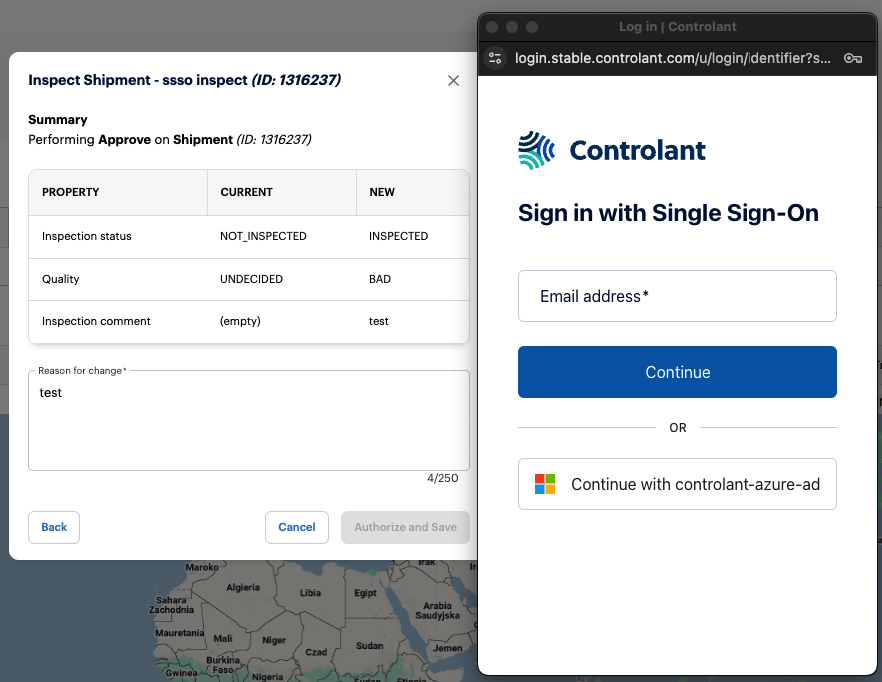
Task: Click the Authorize and Save button
Action: tap(405, 527)
